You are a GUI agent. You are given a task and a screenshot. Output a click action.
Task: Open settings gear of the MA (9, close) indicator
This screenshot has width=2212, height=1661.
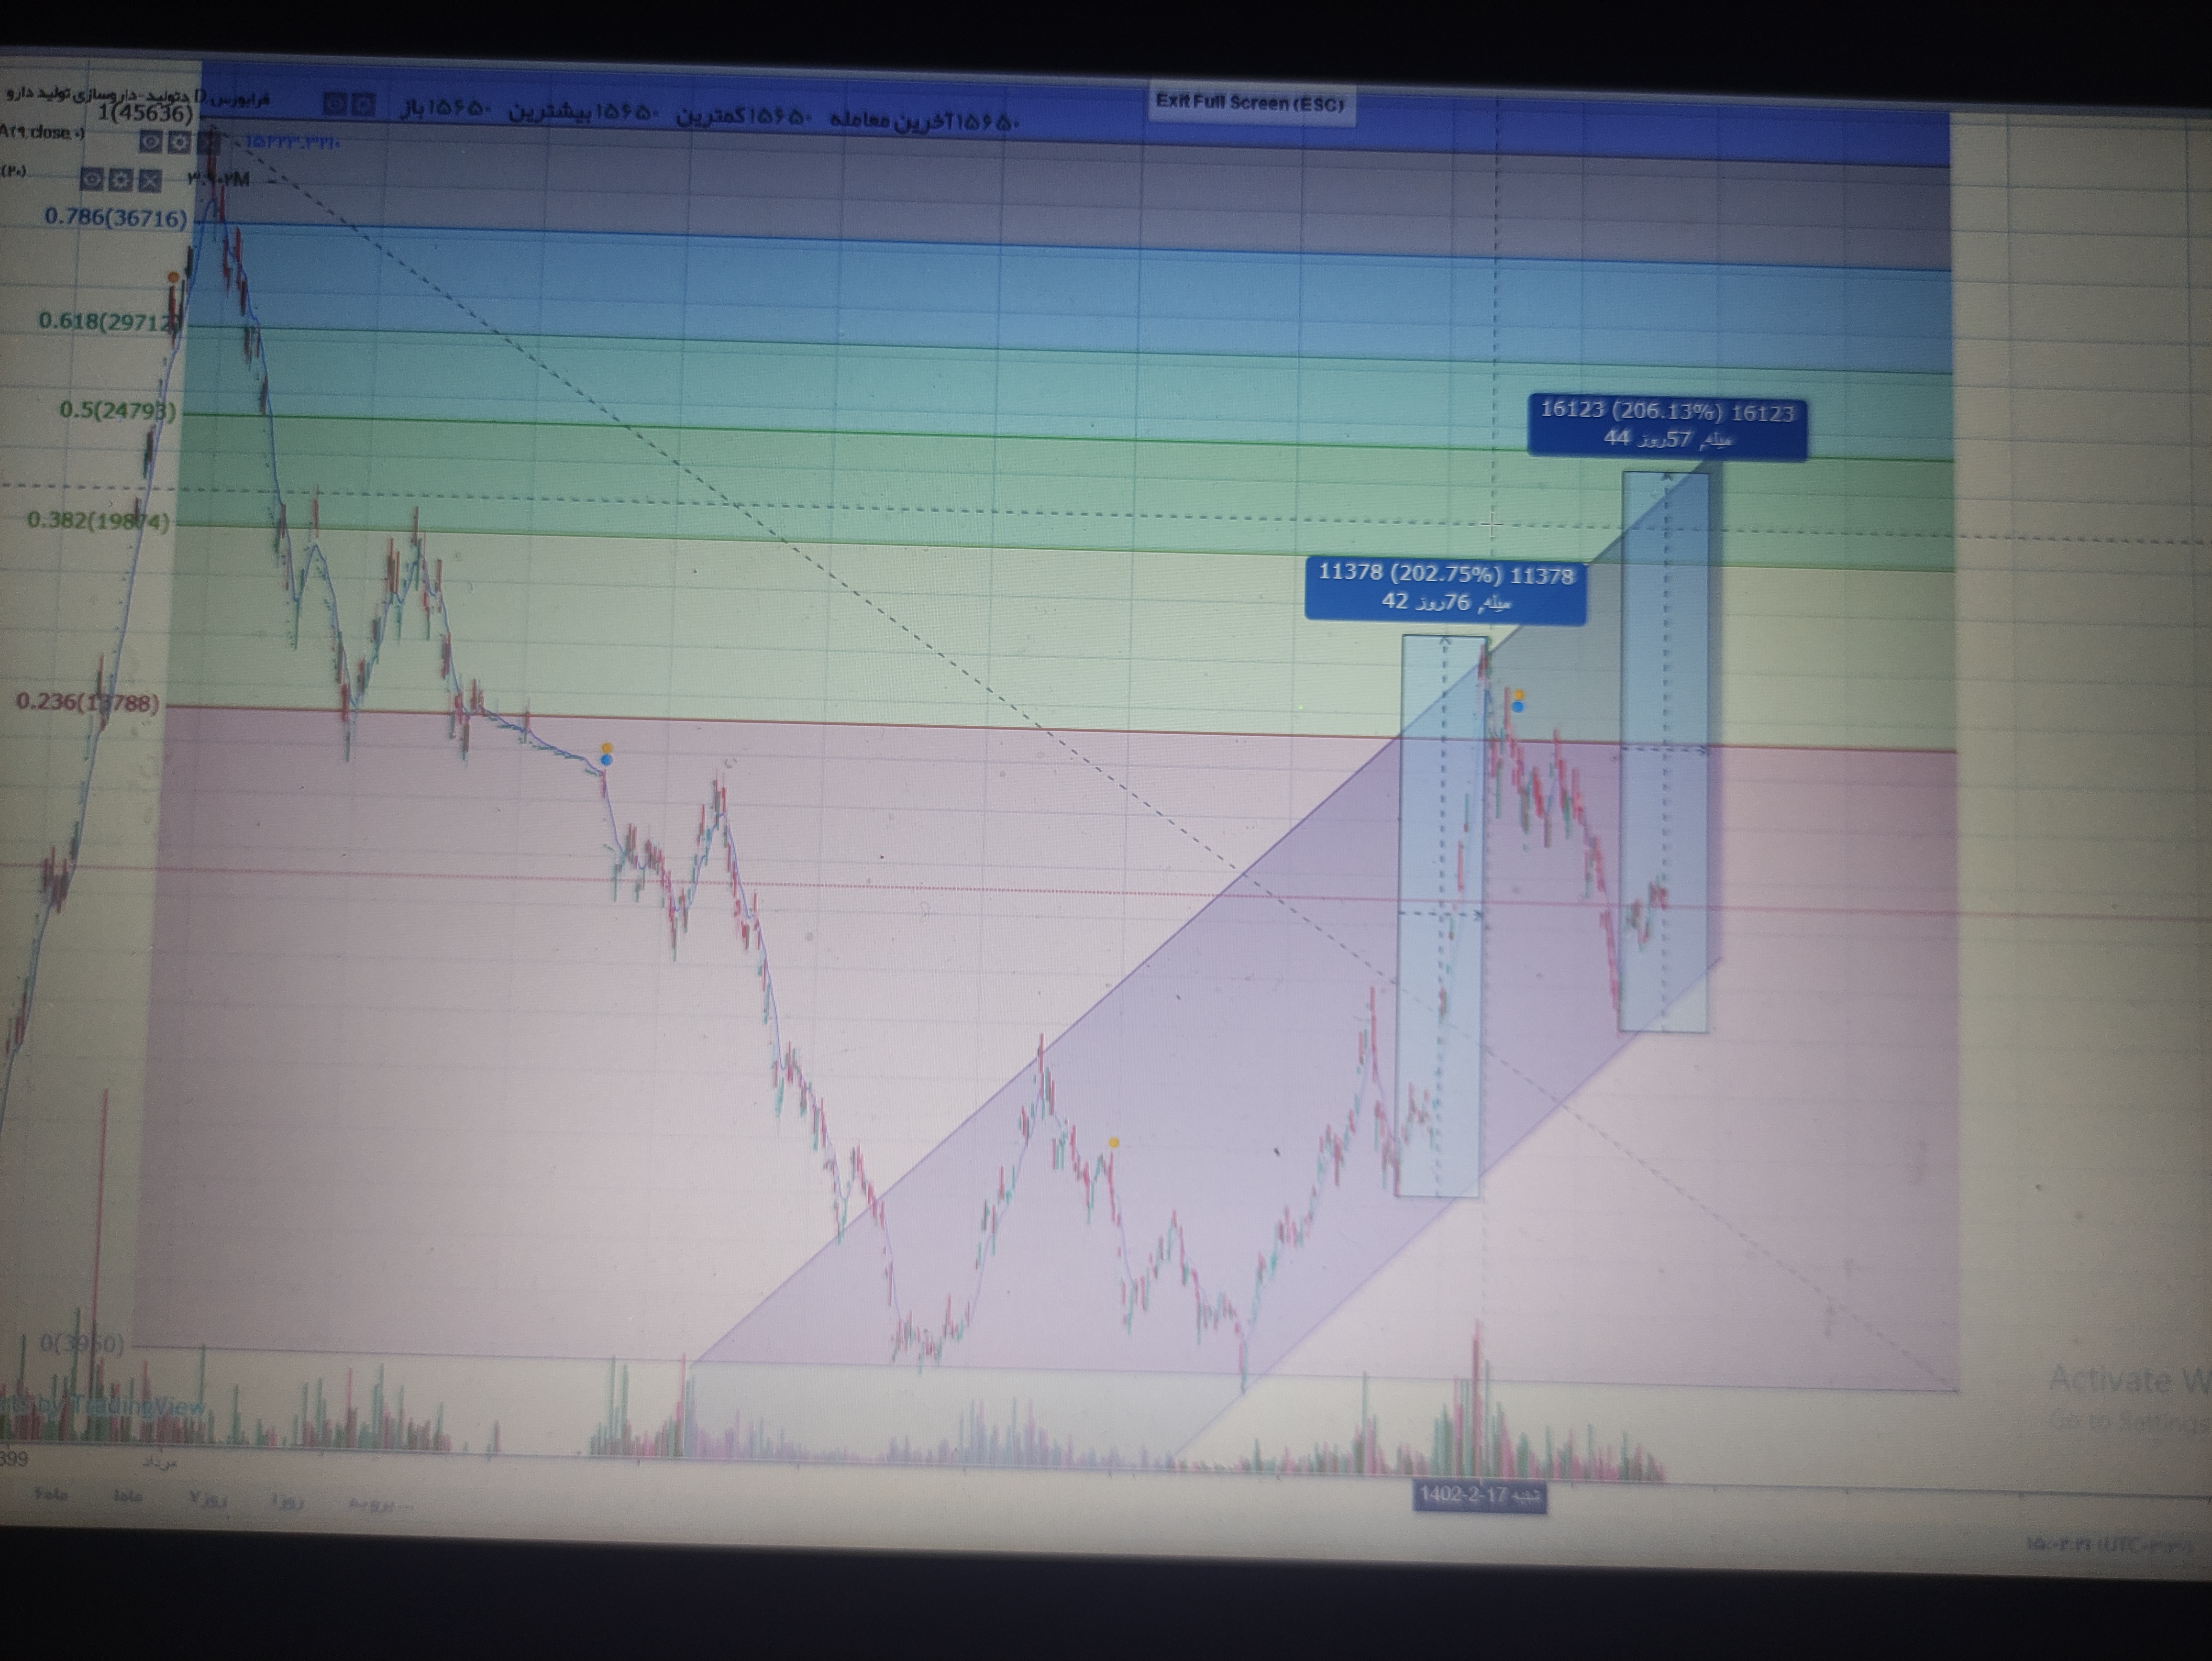point(178,142)
